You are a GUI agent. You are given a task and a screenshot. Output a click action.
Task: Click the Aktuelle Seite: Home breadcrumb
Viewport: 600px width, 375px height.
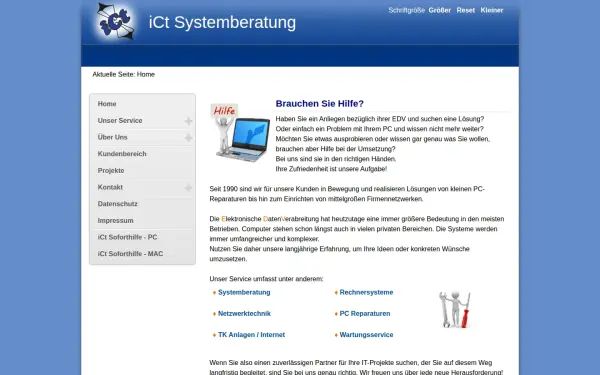click(124, 75)
